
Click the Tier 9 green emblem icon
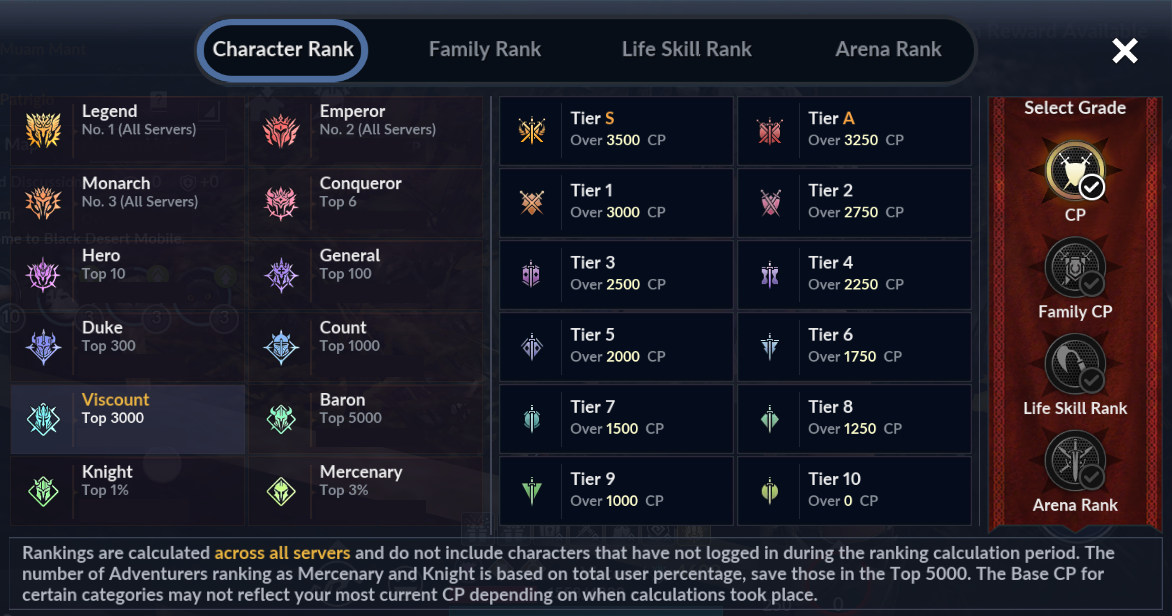click(x=531, y=491)
